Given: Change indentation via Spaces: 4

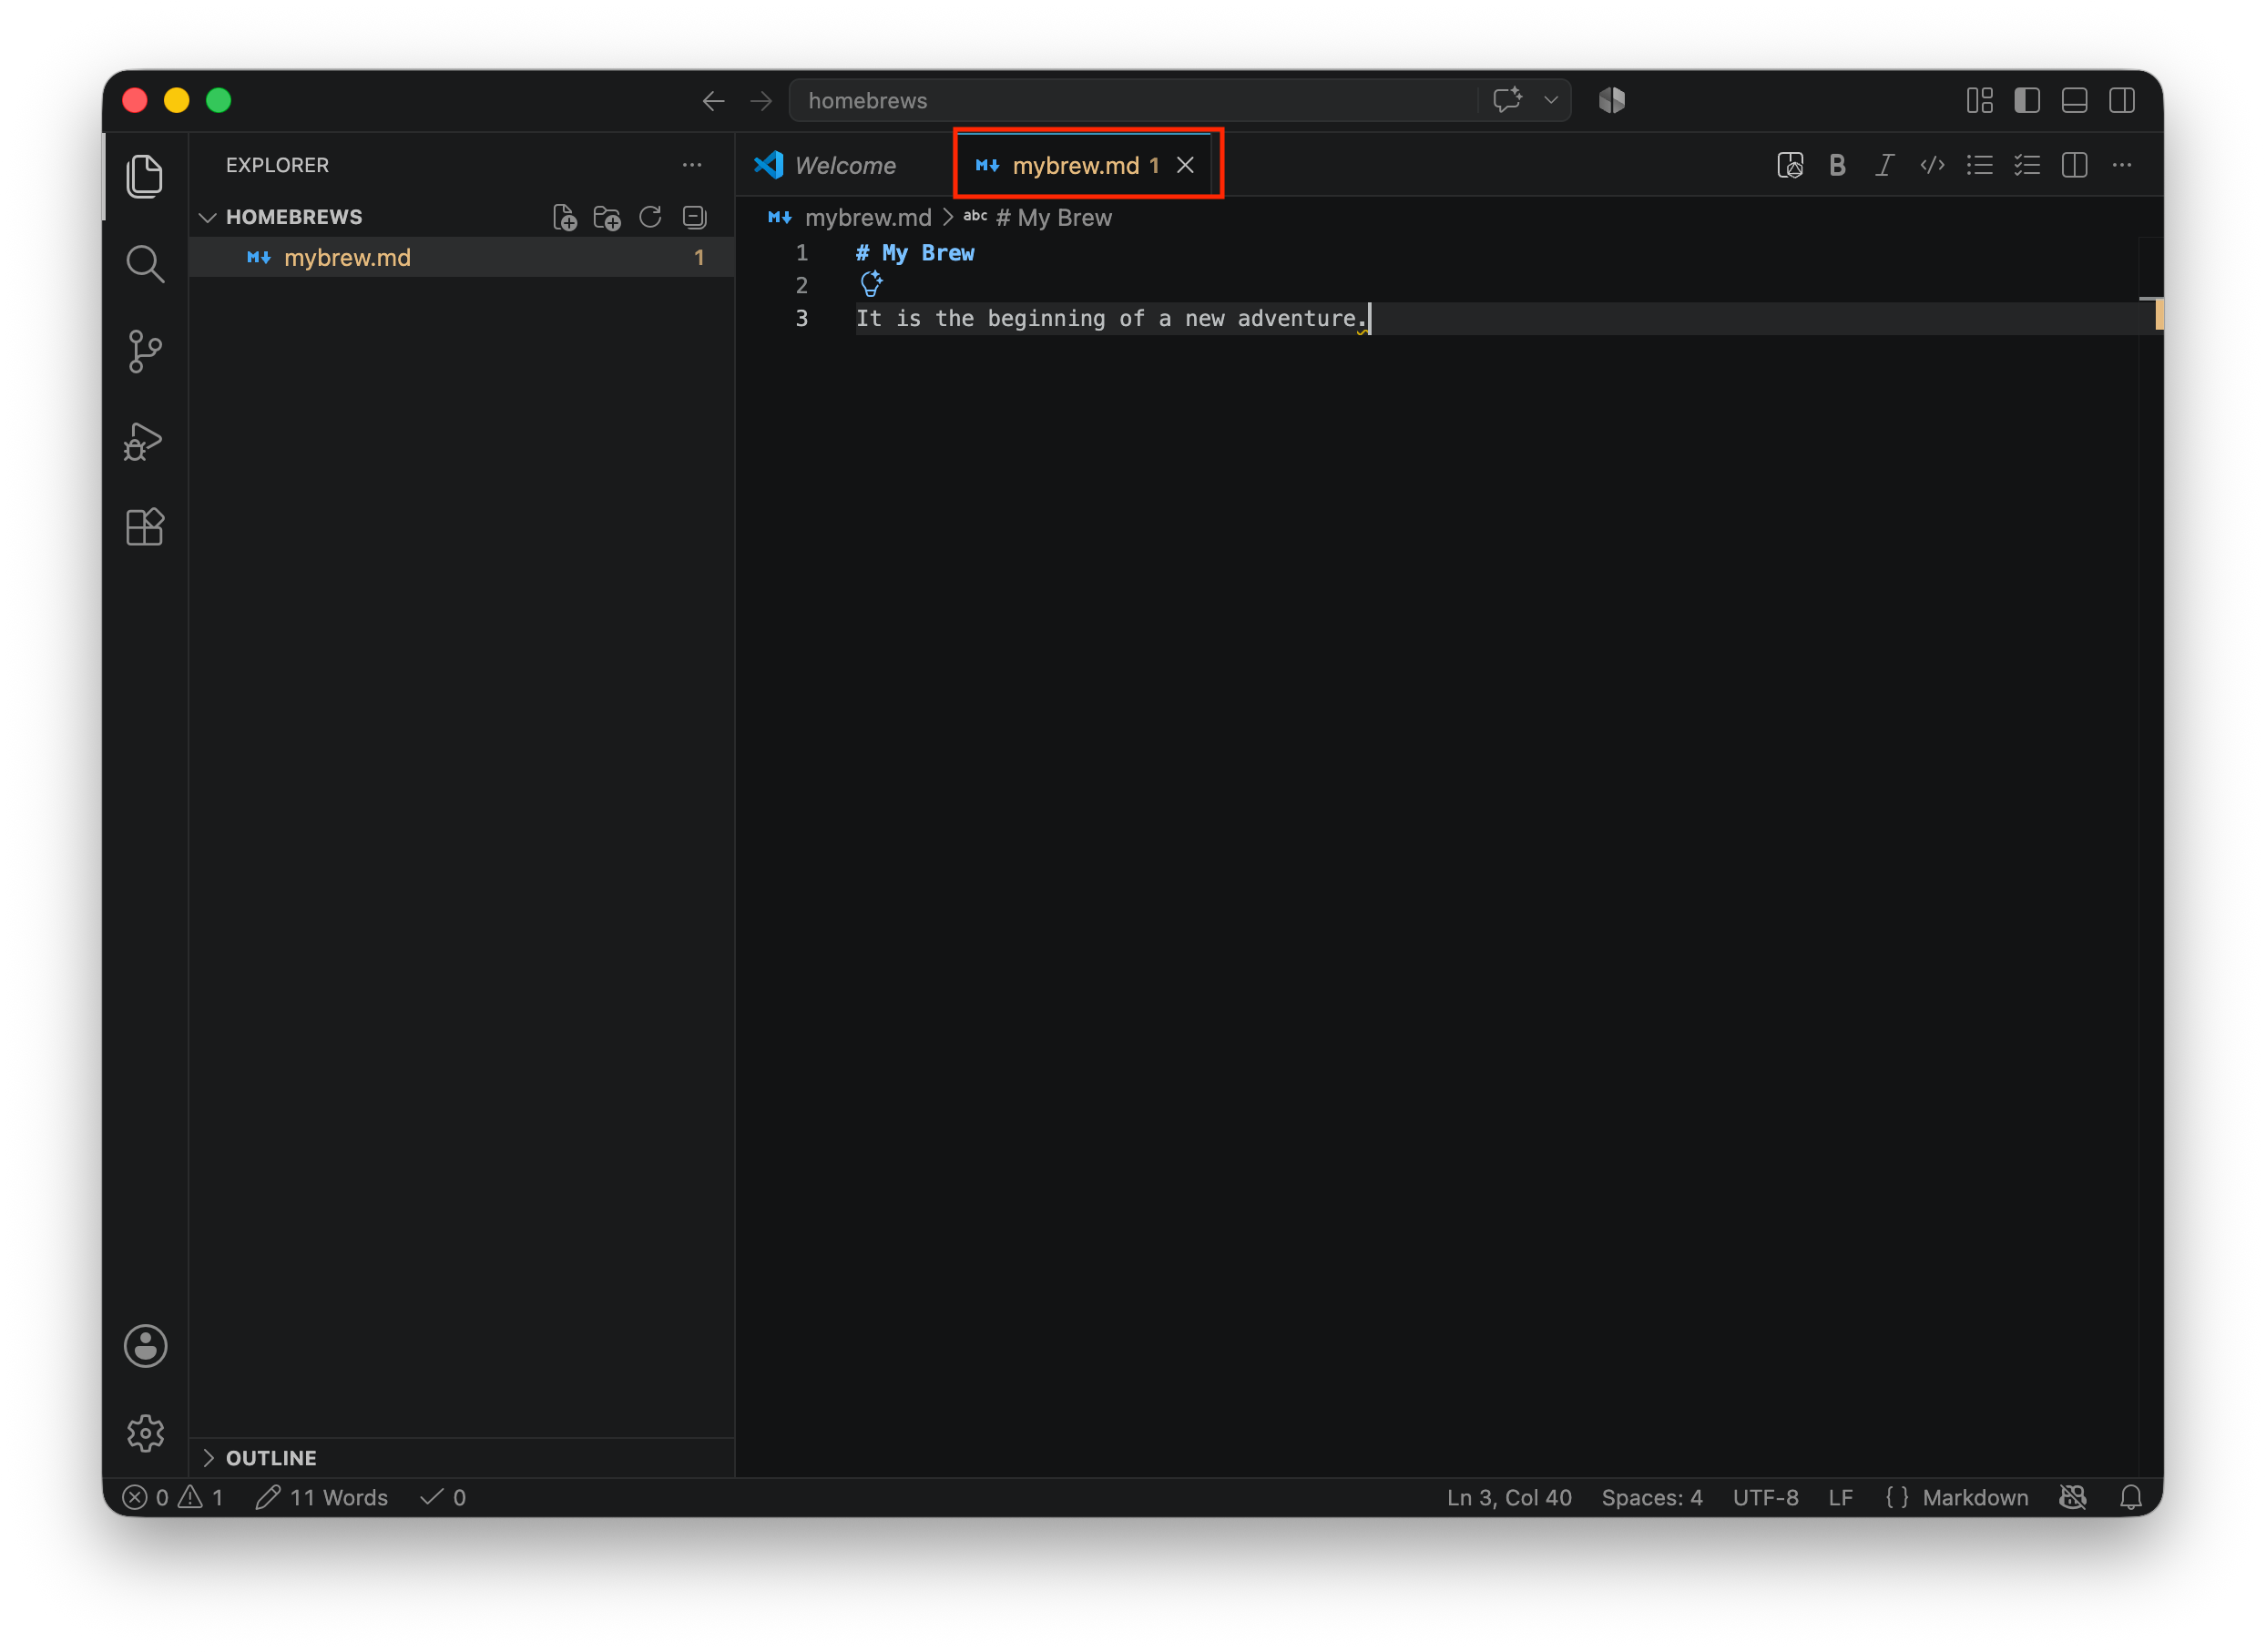Looking at the screenshot, I should (x=1652, y=1498).
